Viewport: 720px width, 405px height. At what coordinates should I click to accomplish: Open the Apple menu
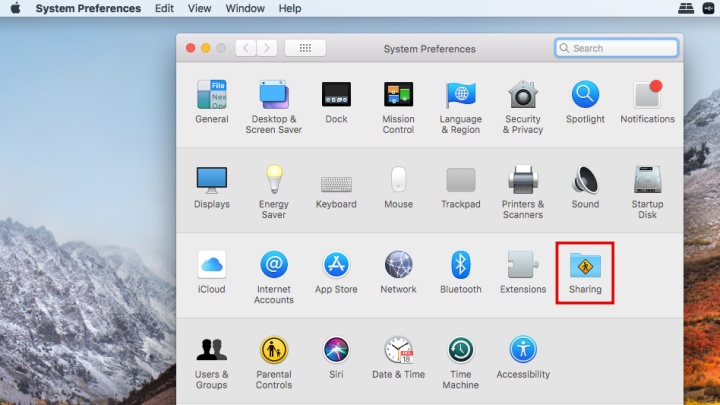pos(16,8)
